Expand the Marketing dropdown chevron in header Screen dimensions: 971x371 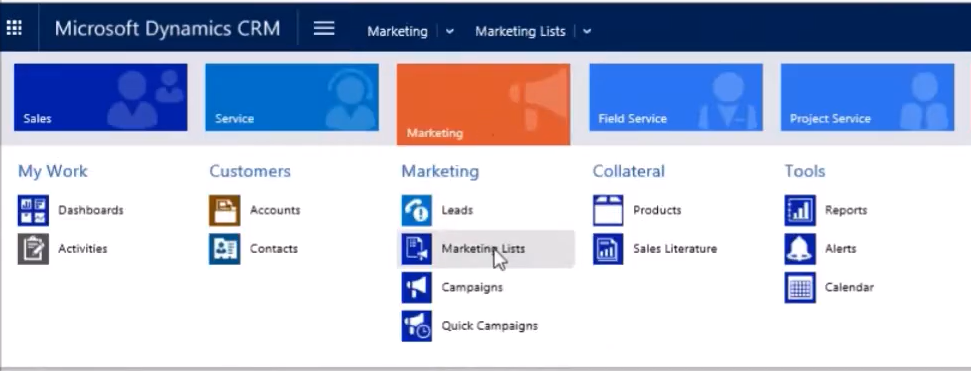tap(450, 32)
